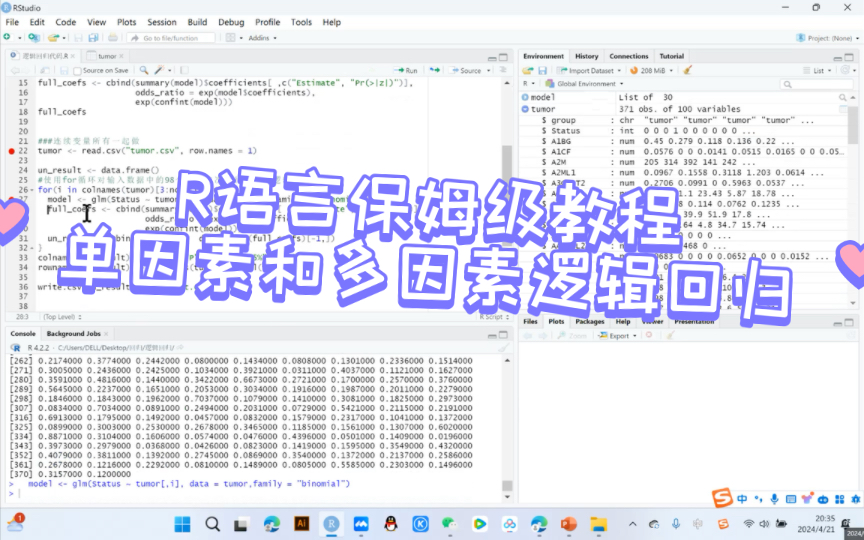The height and width of the screenshot is (540, 864).
Task: Maximize the Environment pane
Action: click(849, 57)
